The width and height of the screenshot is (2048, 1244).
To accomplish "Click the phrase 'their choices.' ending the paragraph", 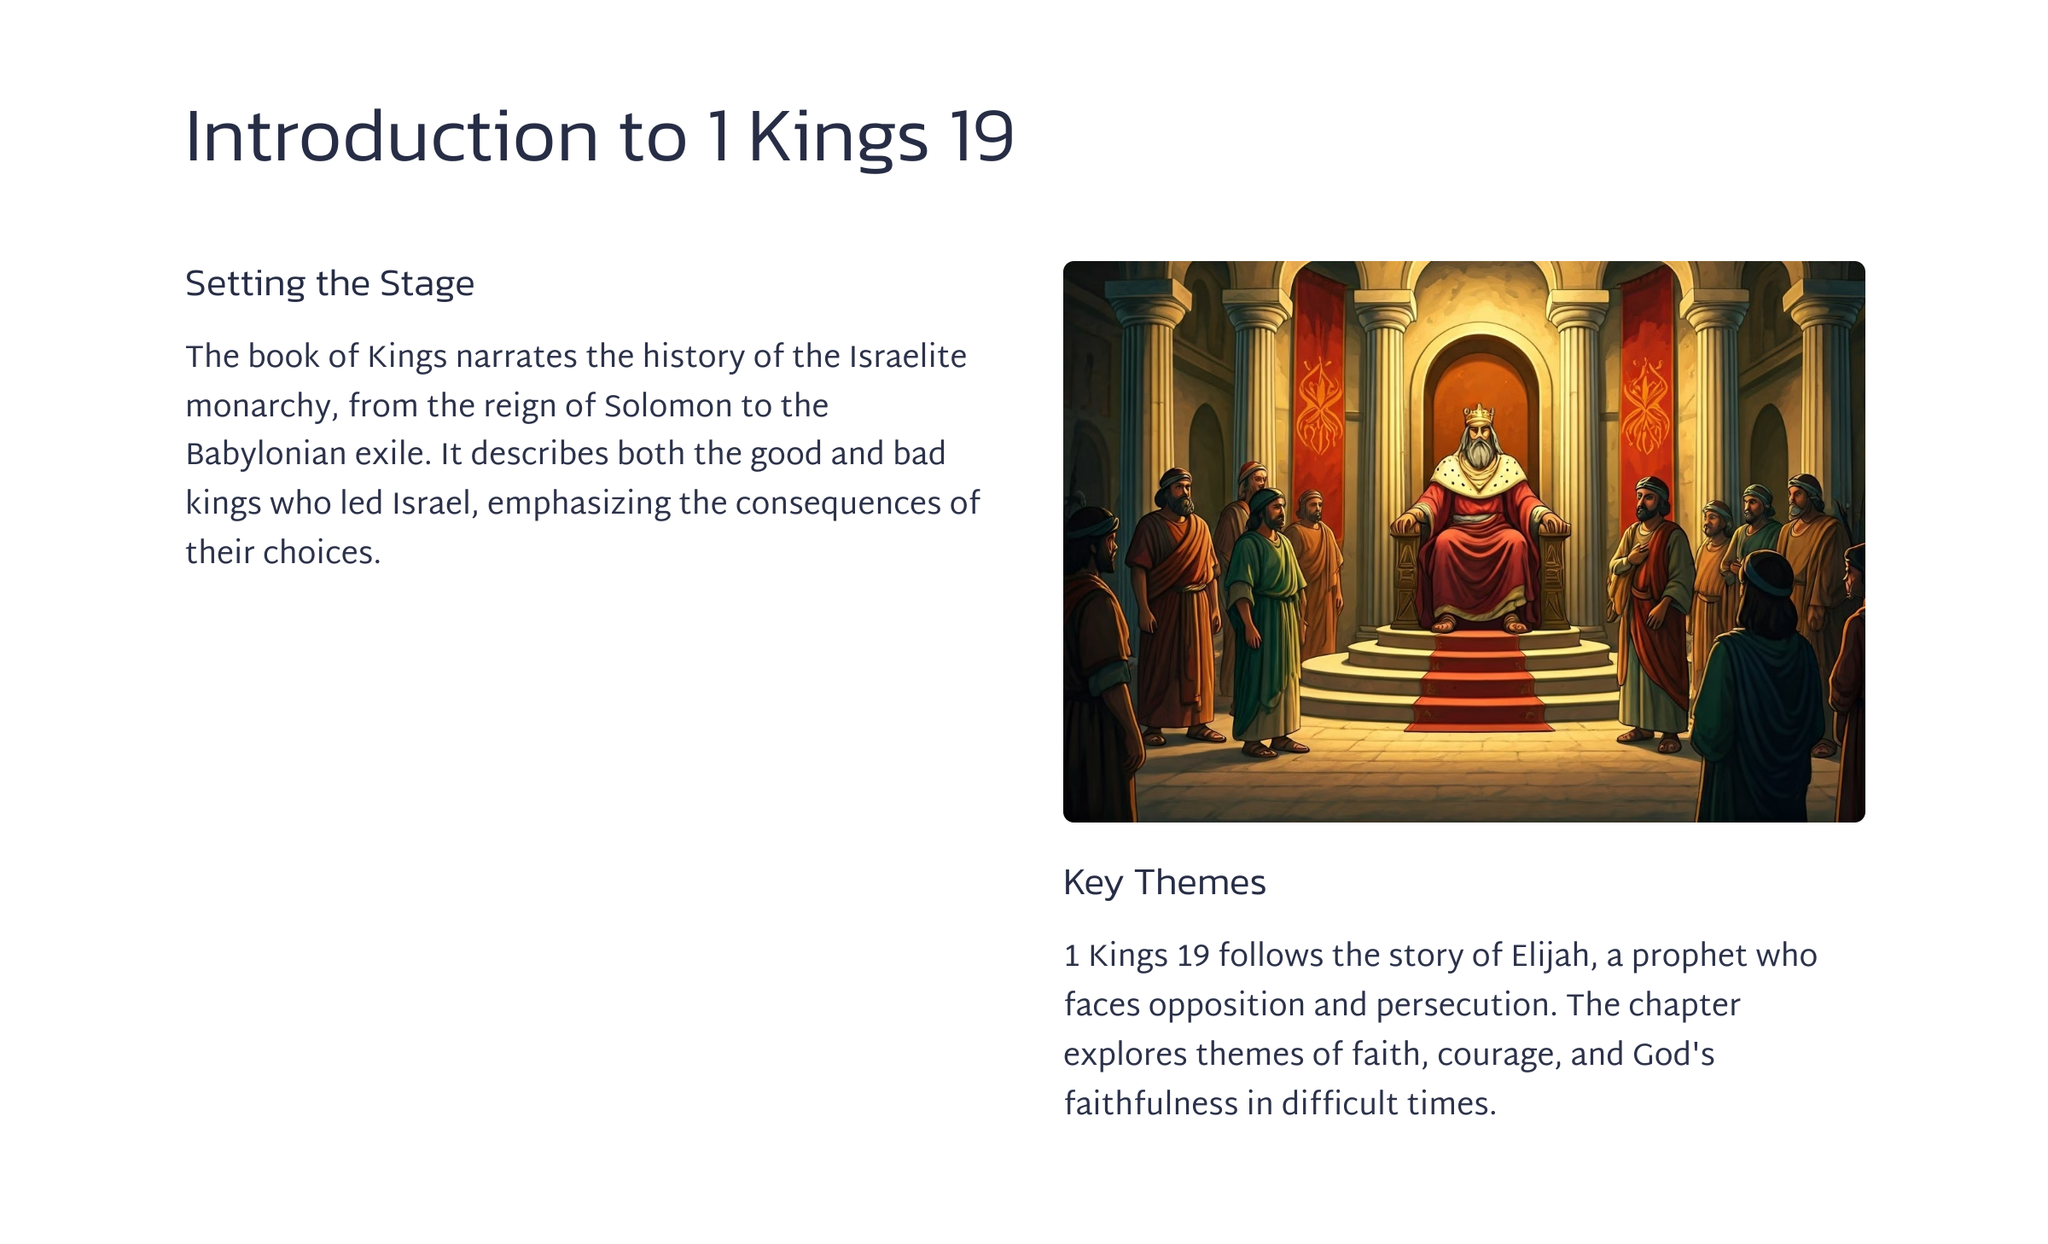I will coord(283,553).
